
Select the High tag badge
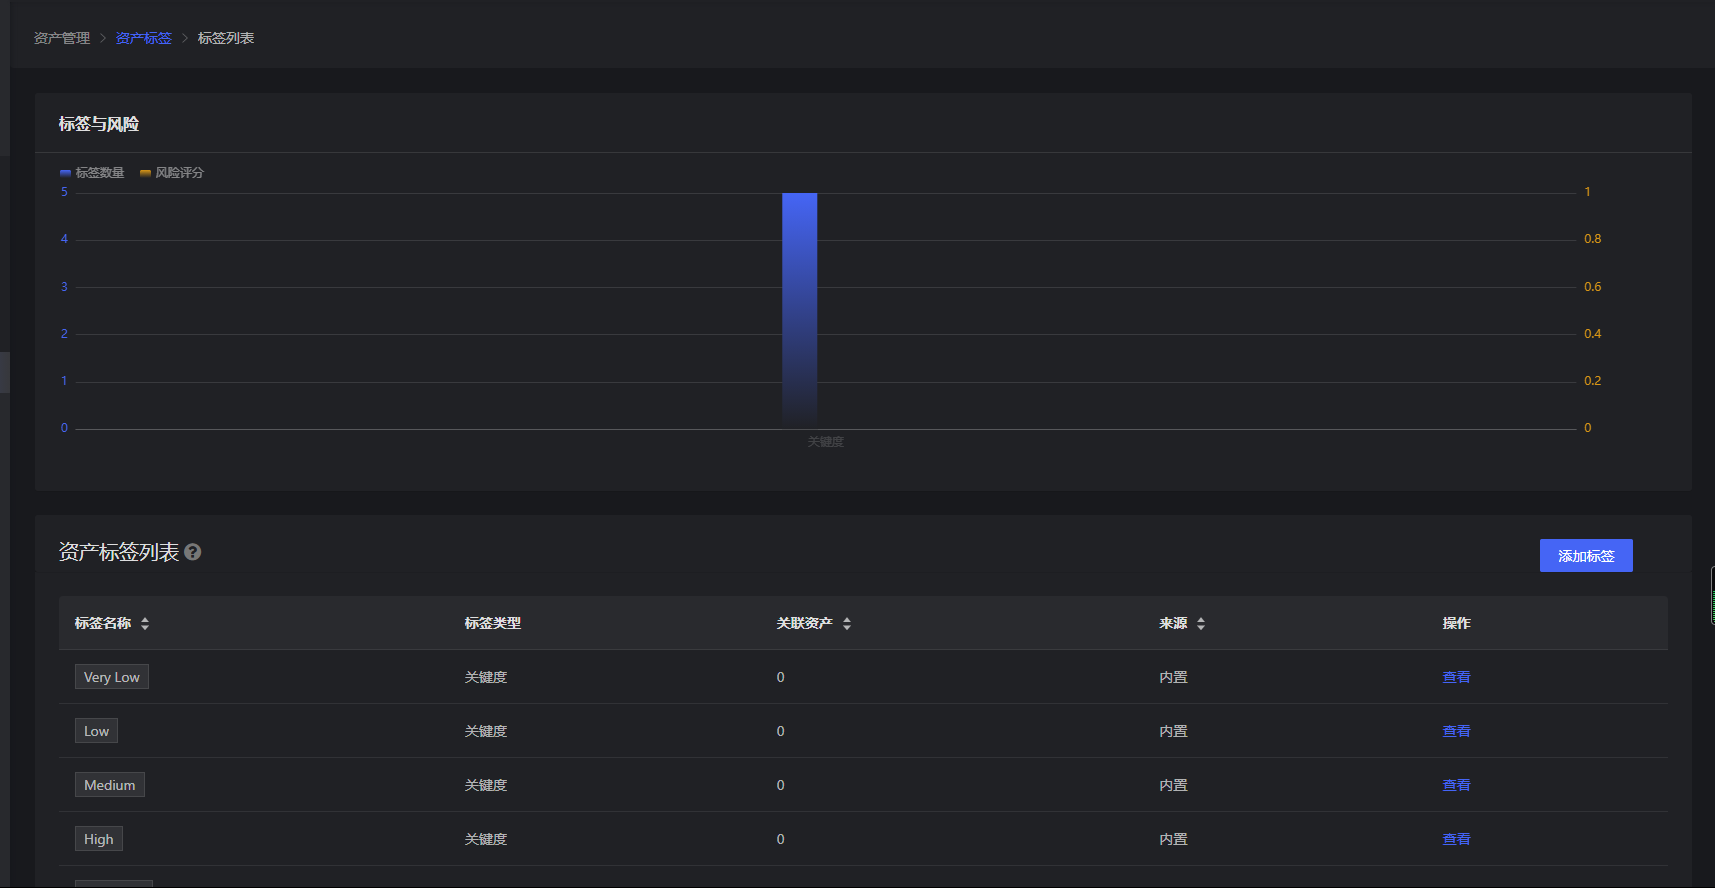point(99,839)
